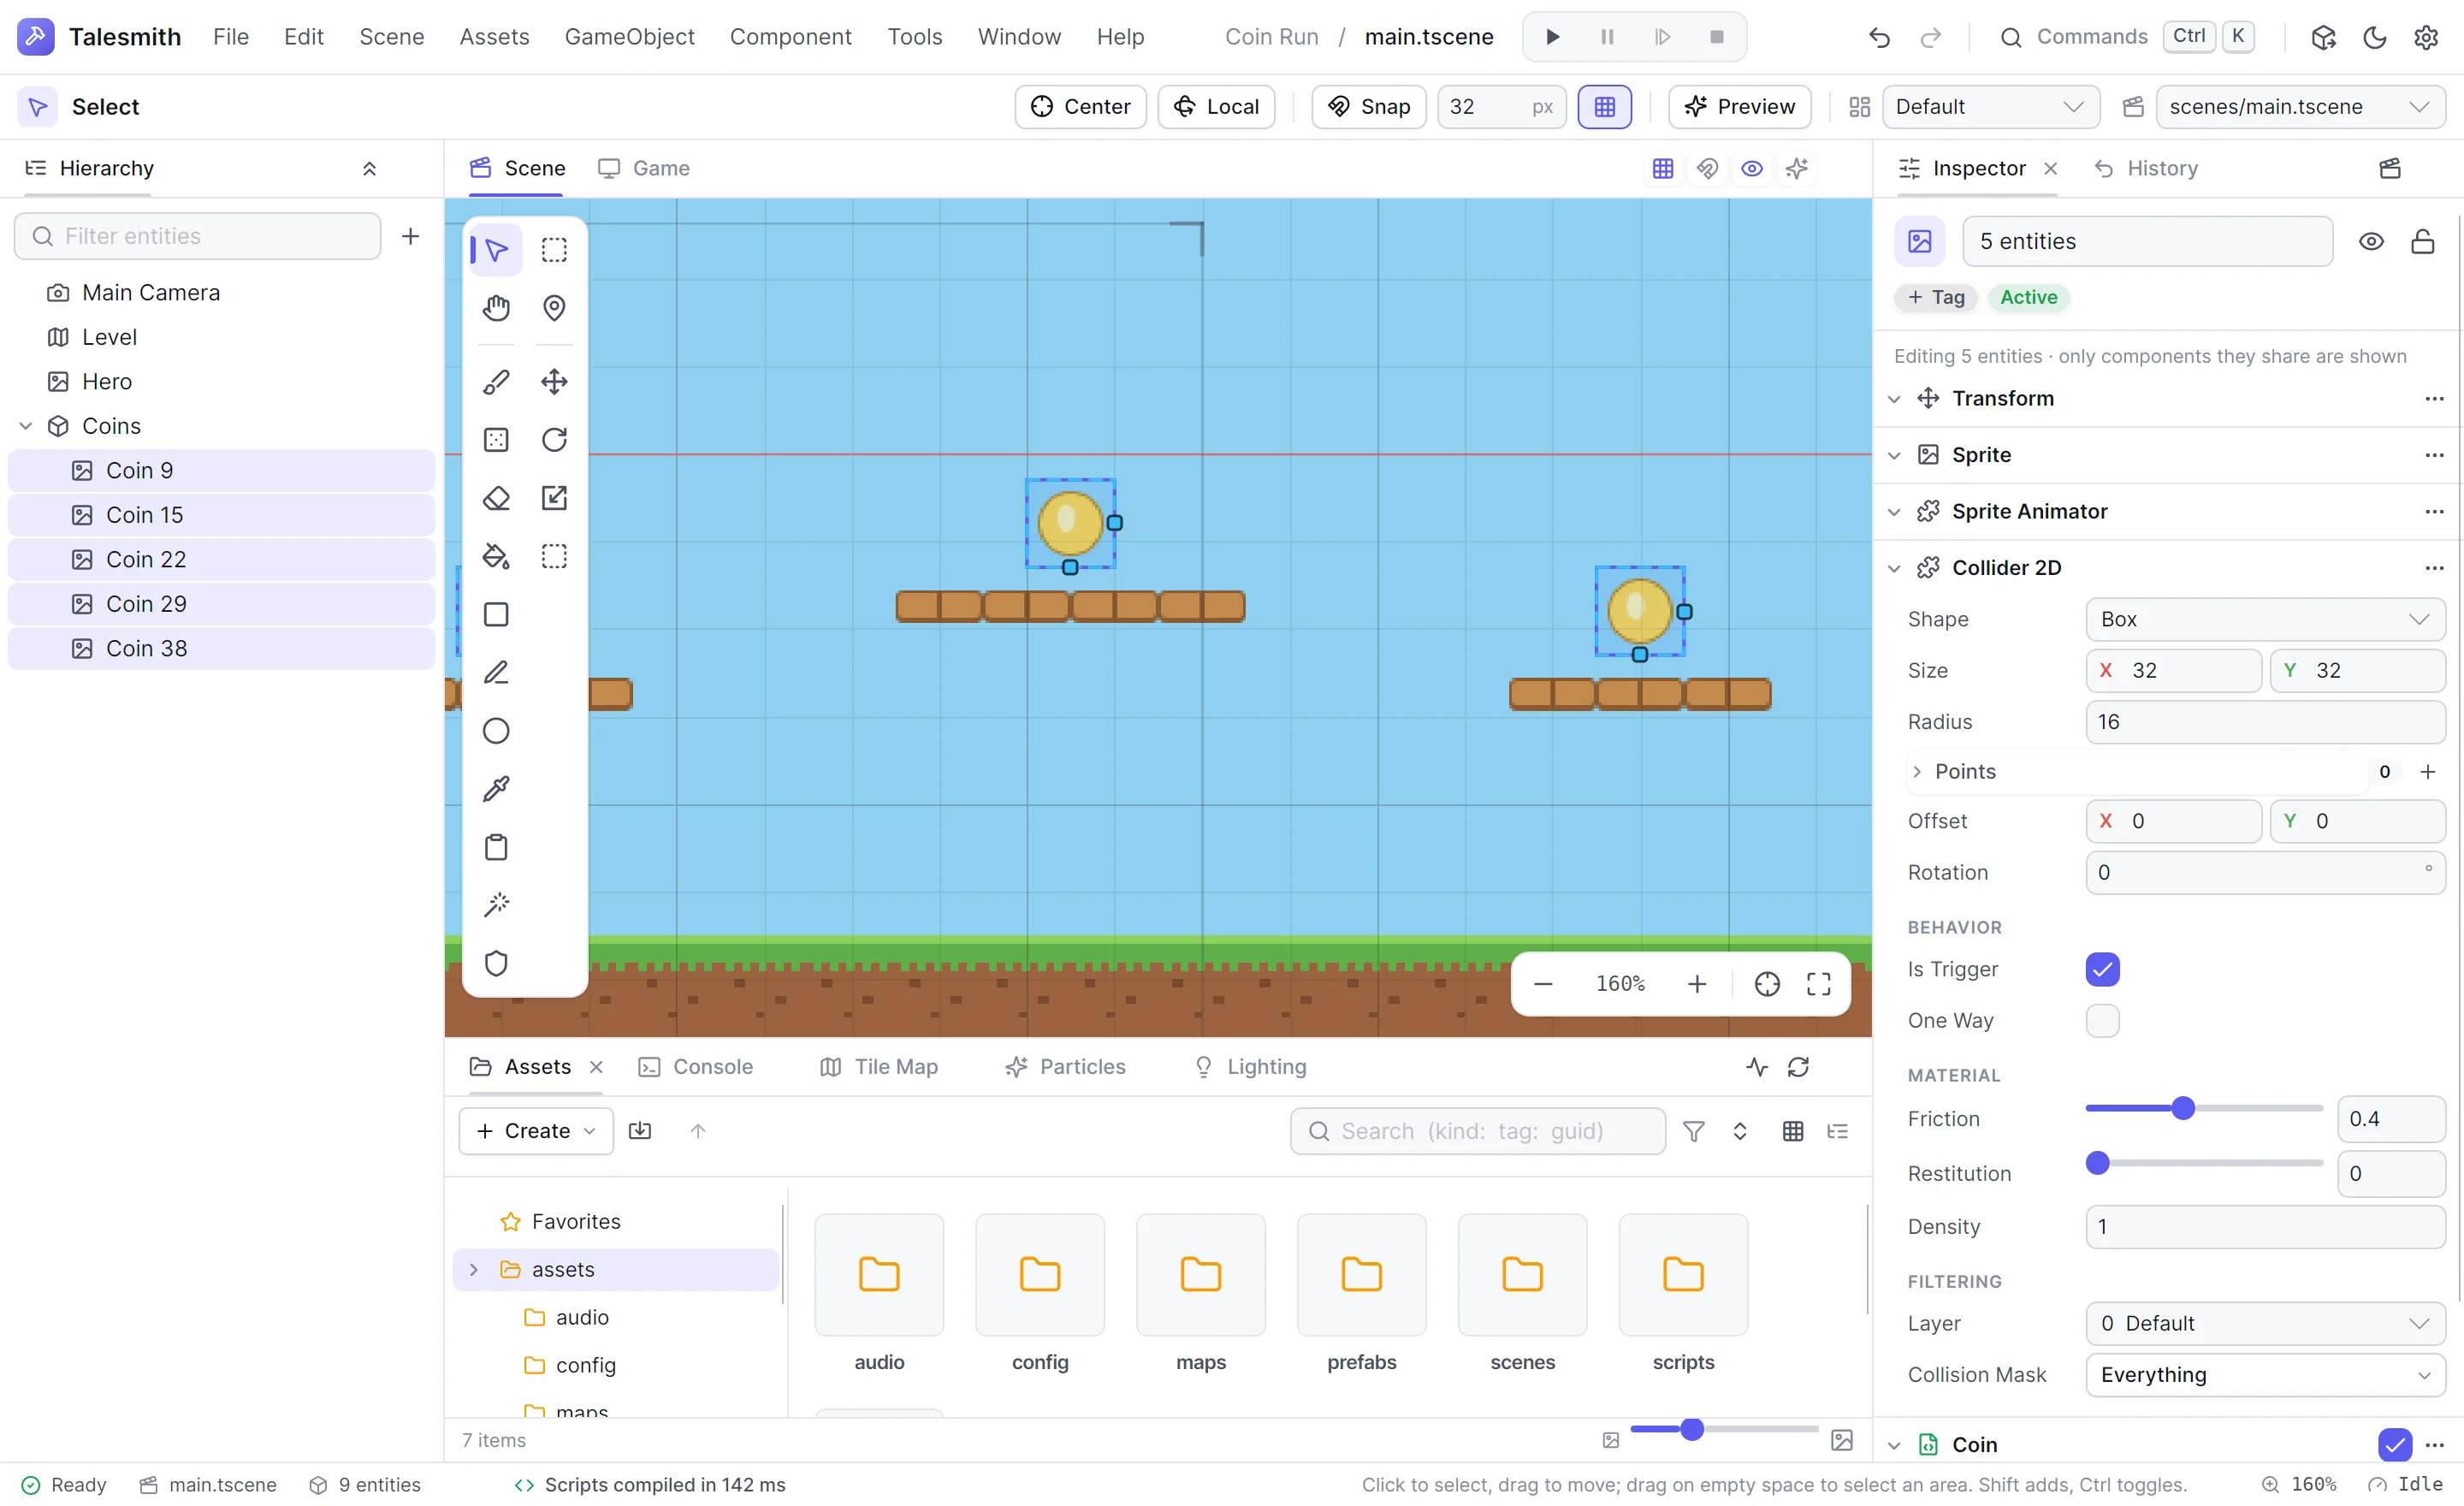Viewport: 2464px width, 1506px height.
Task: Open the GameObject menu
Action: (x=629, y=37)
